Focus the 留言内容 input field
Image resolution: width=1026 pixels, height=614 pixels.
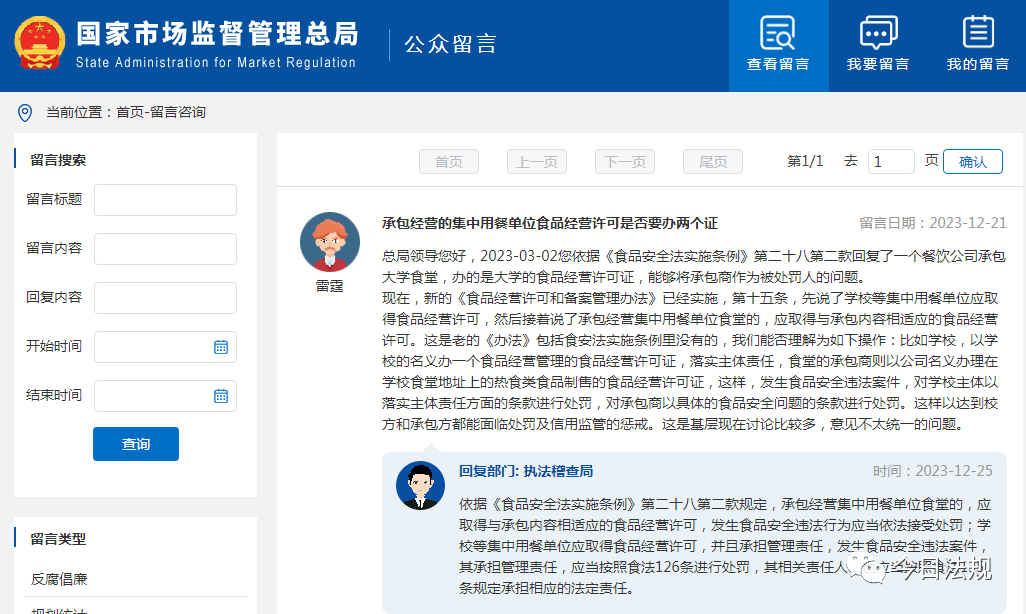[166, 249]
